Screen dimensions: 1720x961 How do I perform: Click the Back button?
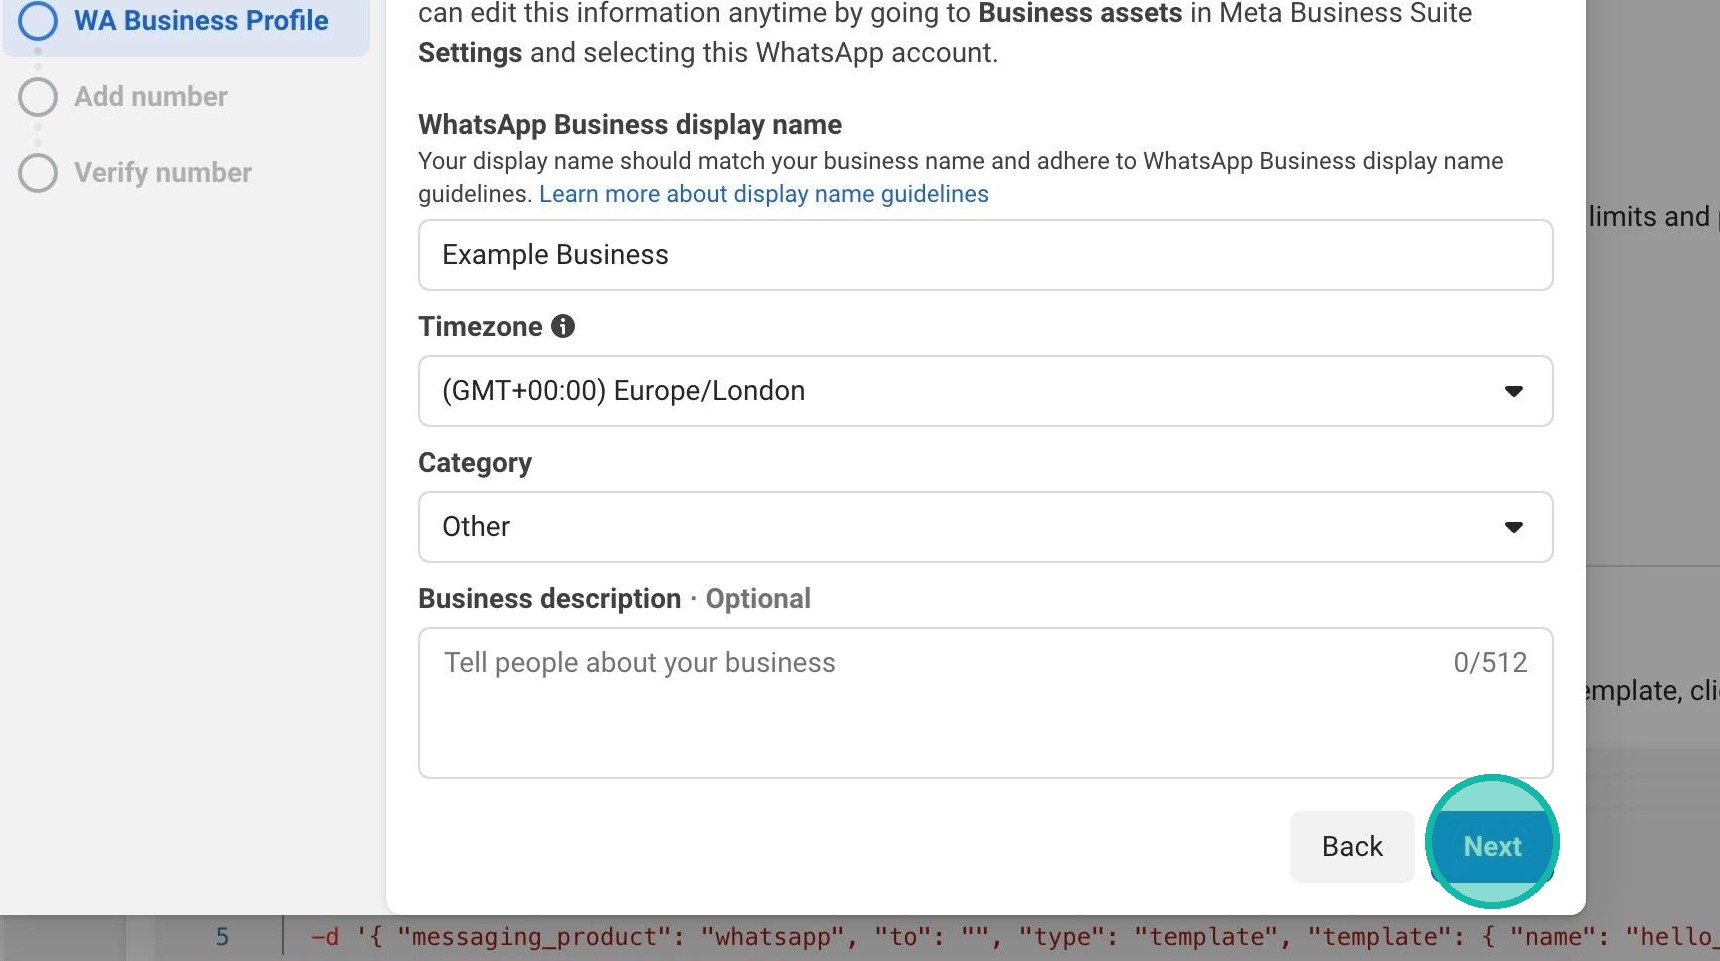pos(1352,846)
